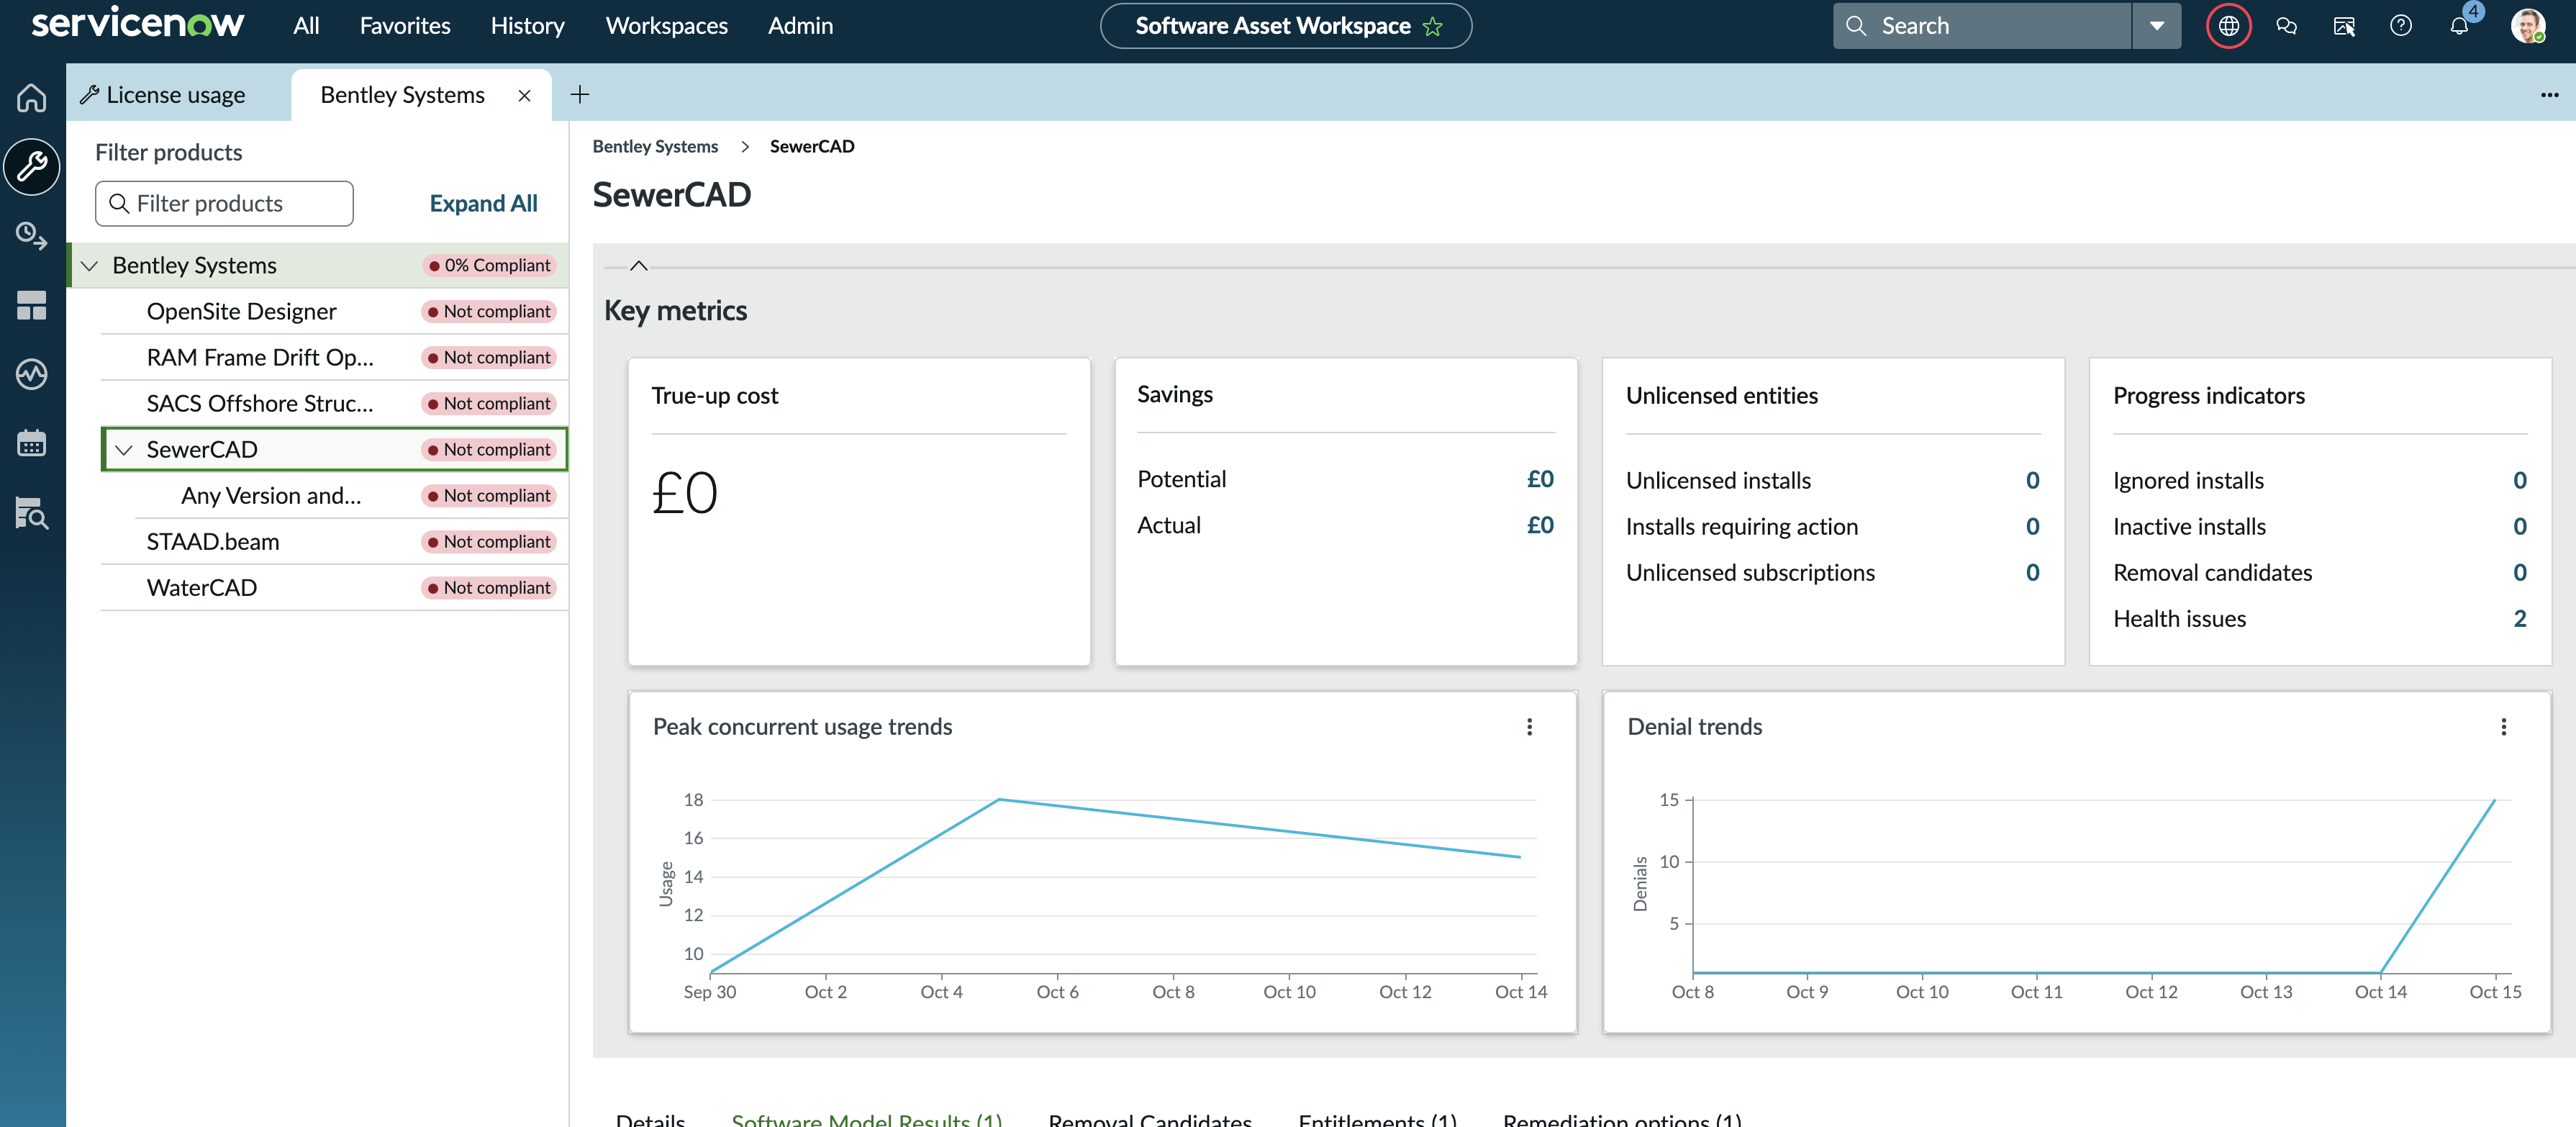Image resolution: width=2576 pixels, height=1127 pixels.
Task: Open the tab bar more options ellipsis
Action: click(x=2549, y=95)
